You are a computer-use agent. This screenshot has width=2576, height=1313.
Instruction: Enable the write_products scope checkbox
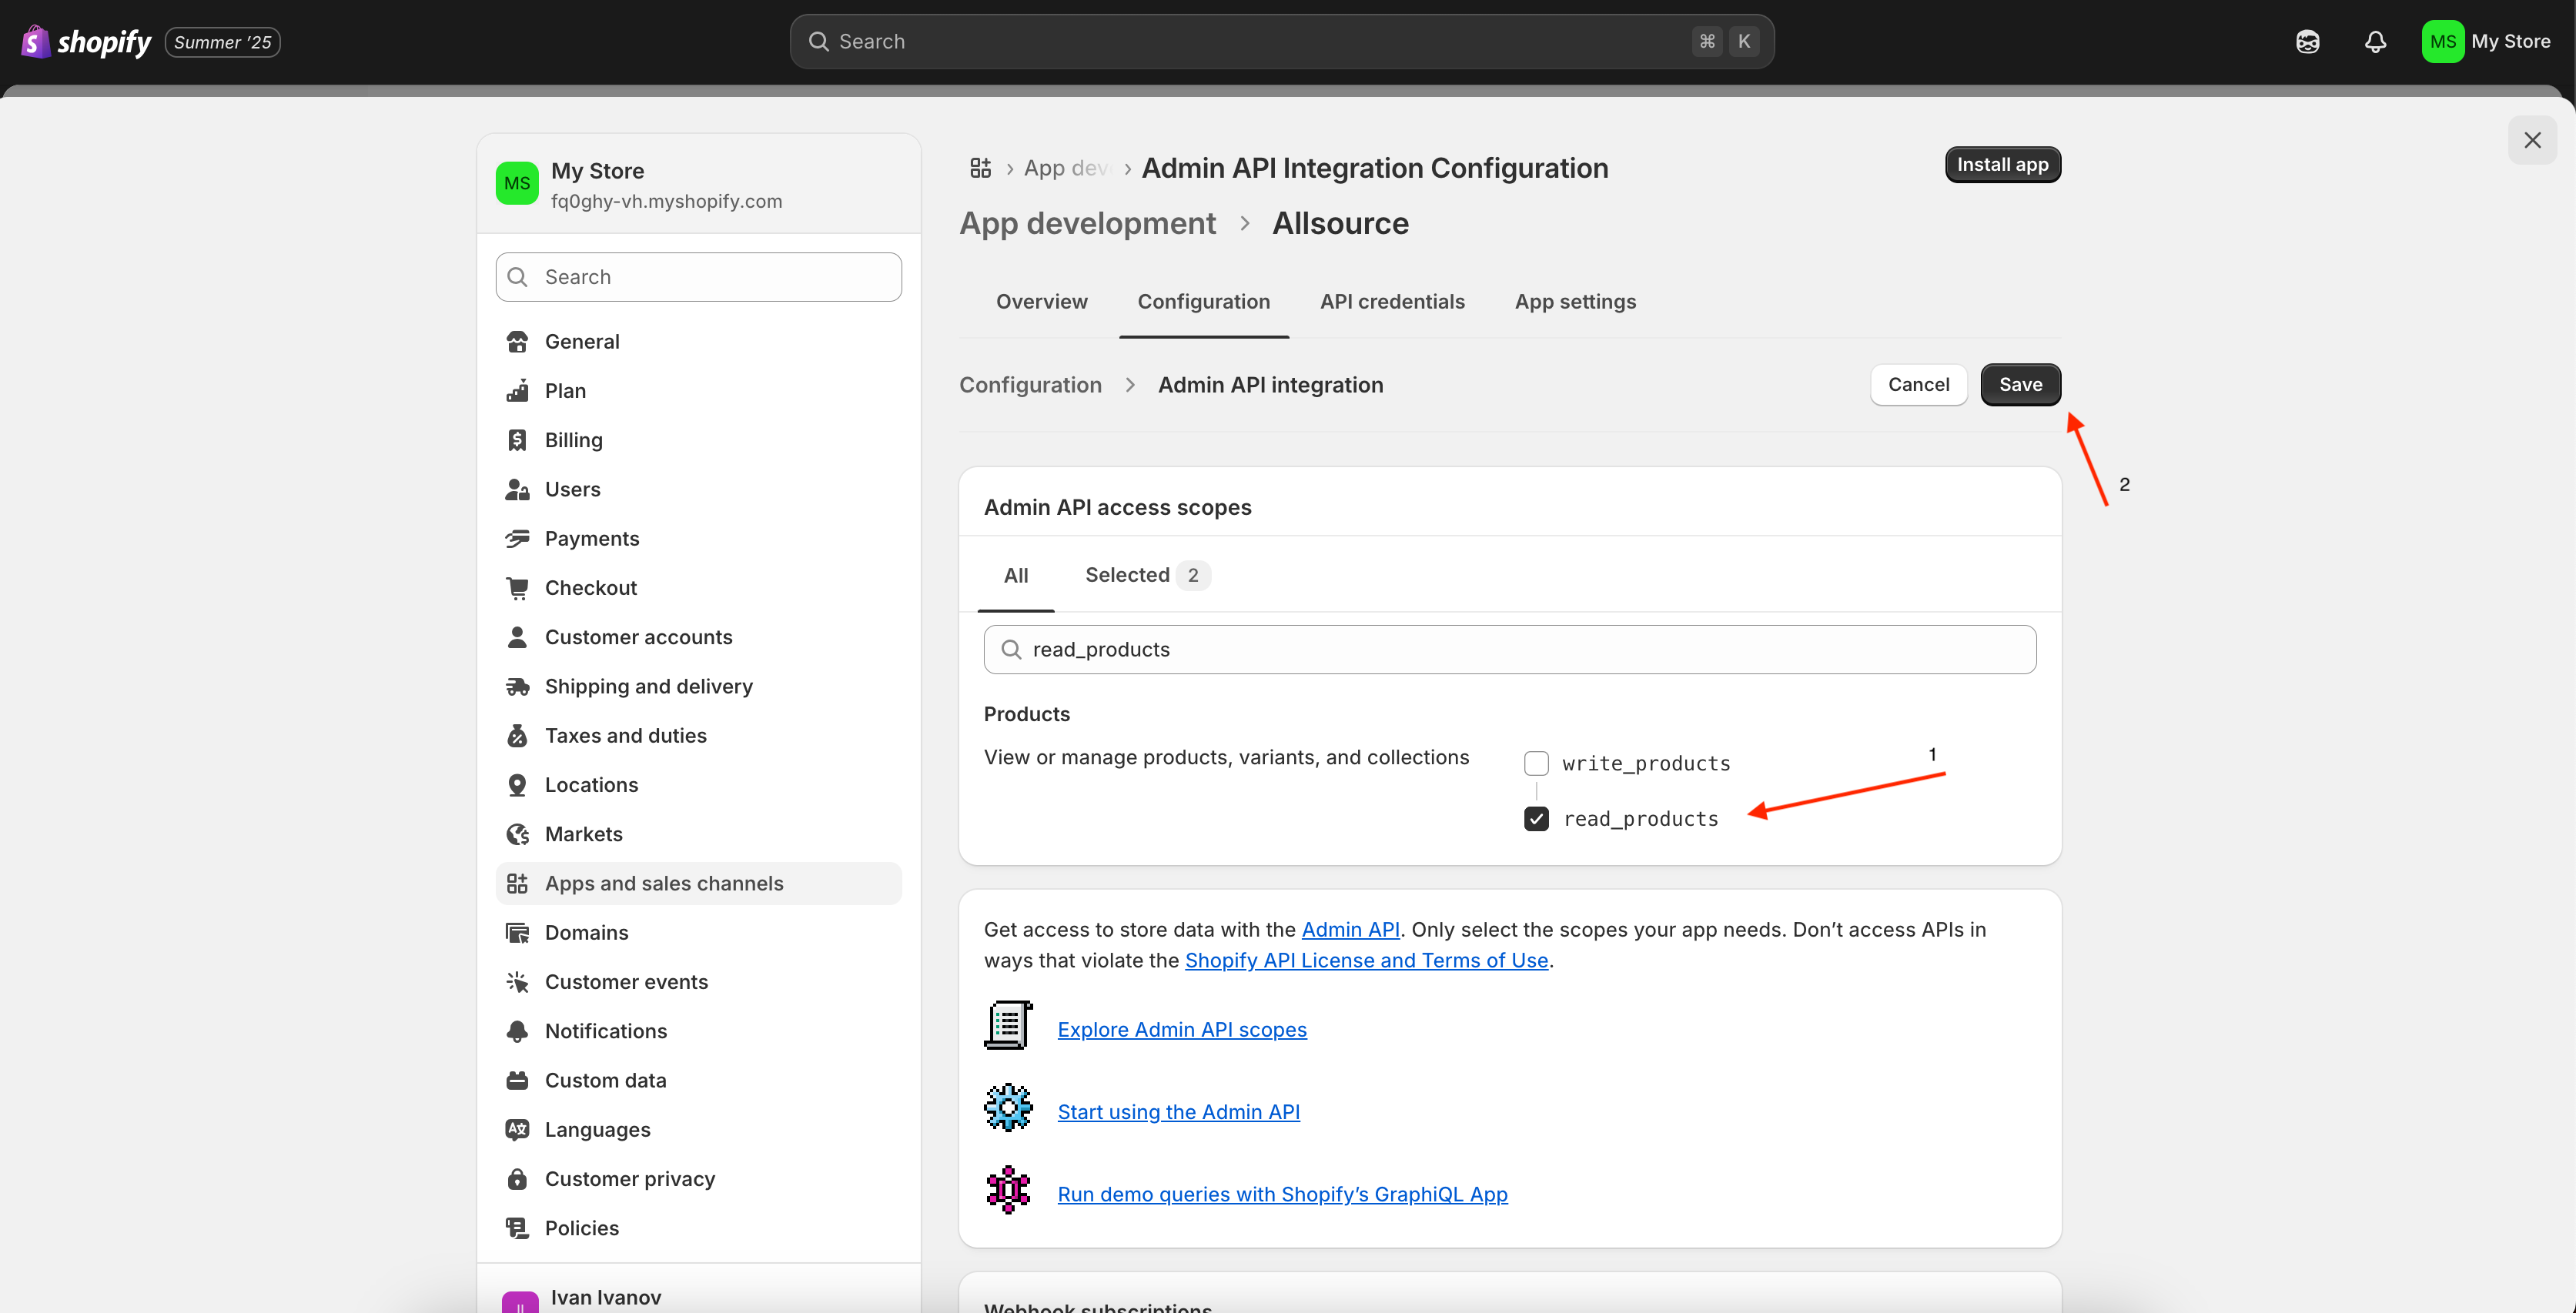(1536, 764)
